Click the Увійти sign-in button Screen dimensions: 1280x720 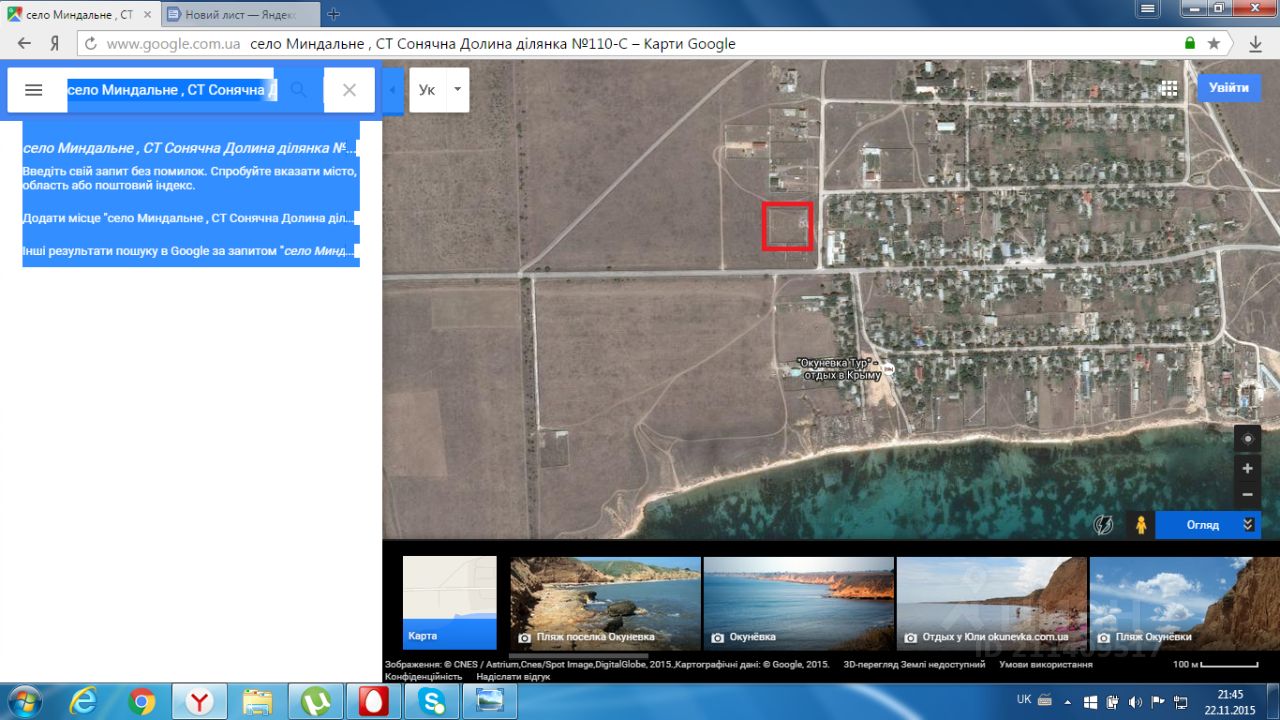pos(1229,88)
